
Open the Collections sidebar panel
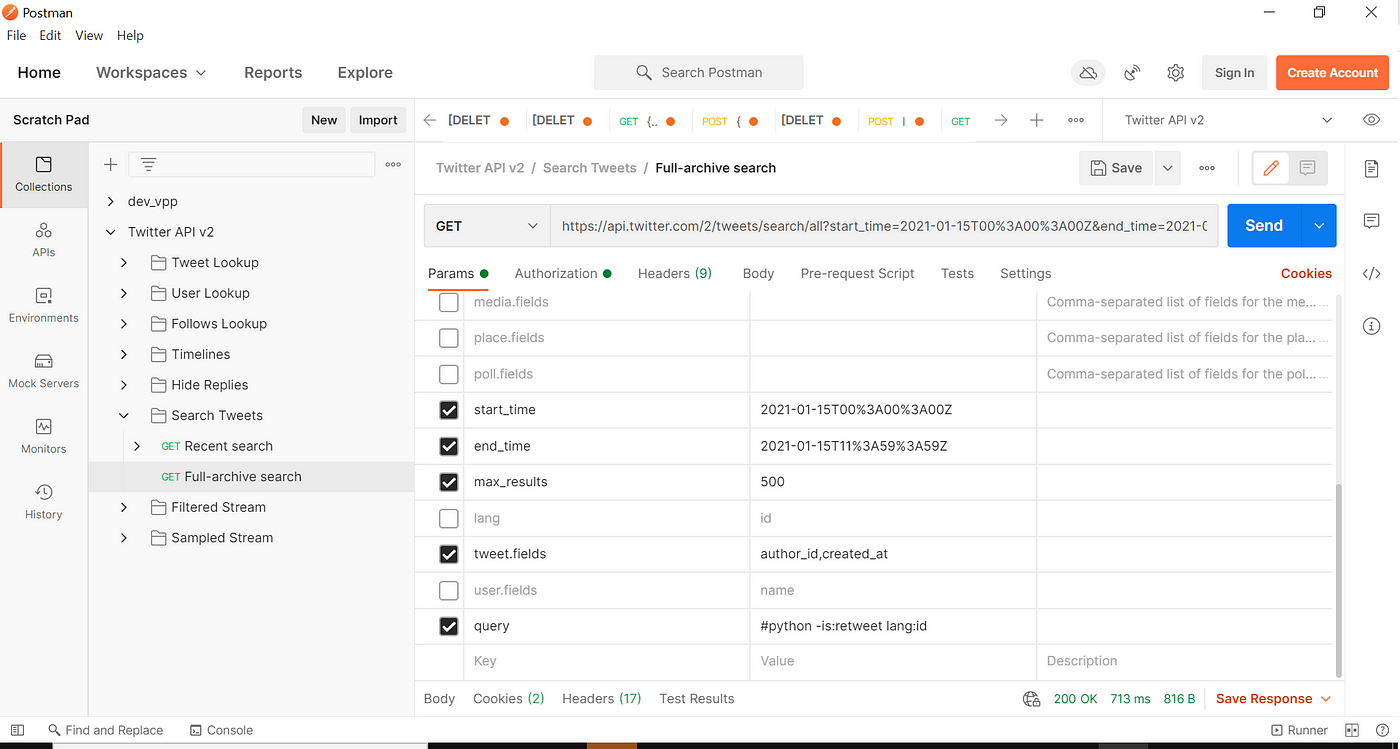[44, 174]
